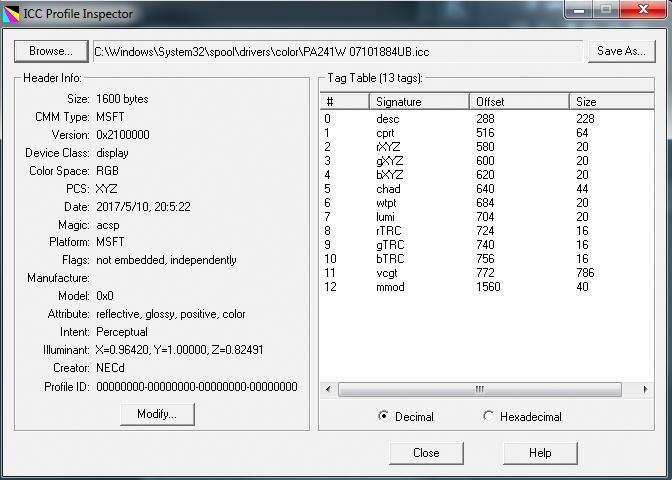Select the rXYZ tag row

point(486,147)
